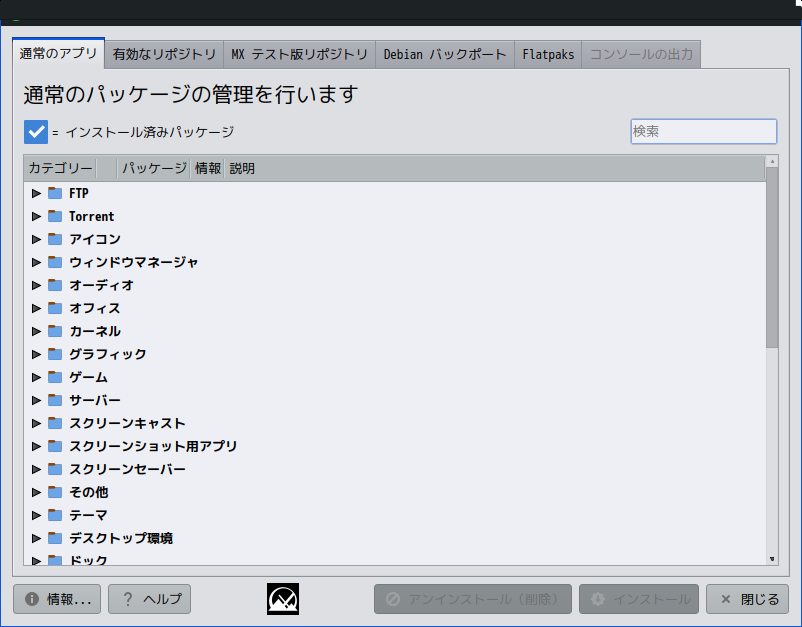The height and width of the screenshot is (627, 802).
Task: Expand the アイコン category arrow
Action: pos(36,239)
